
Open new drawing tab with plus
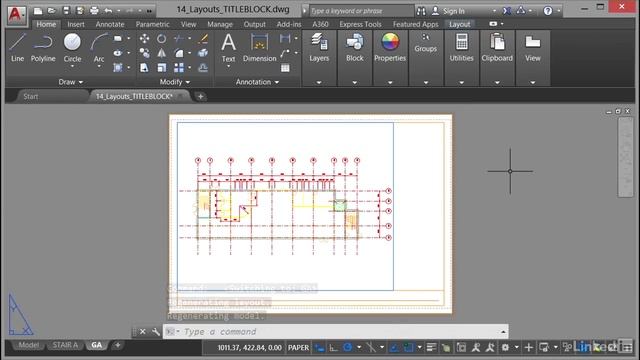point(200,97)
